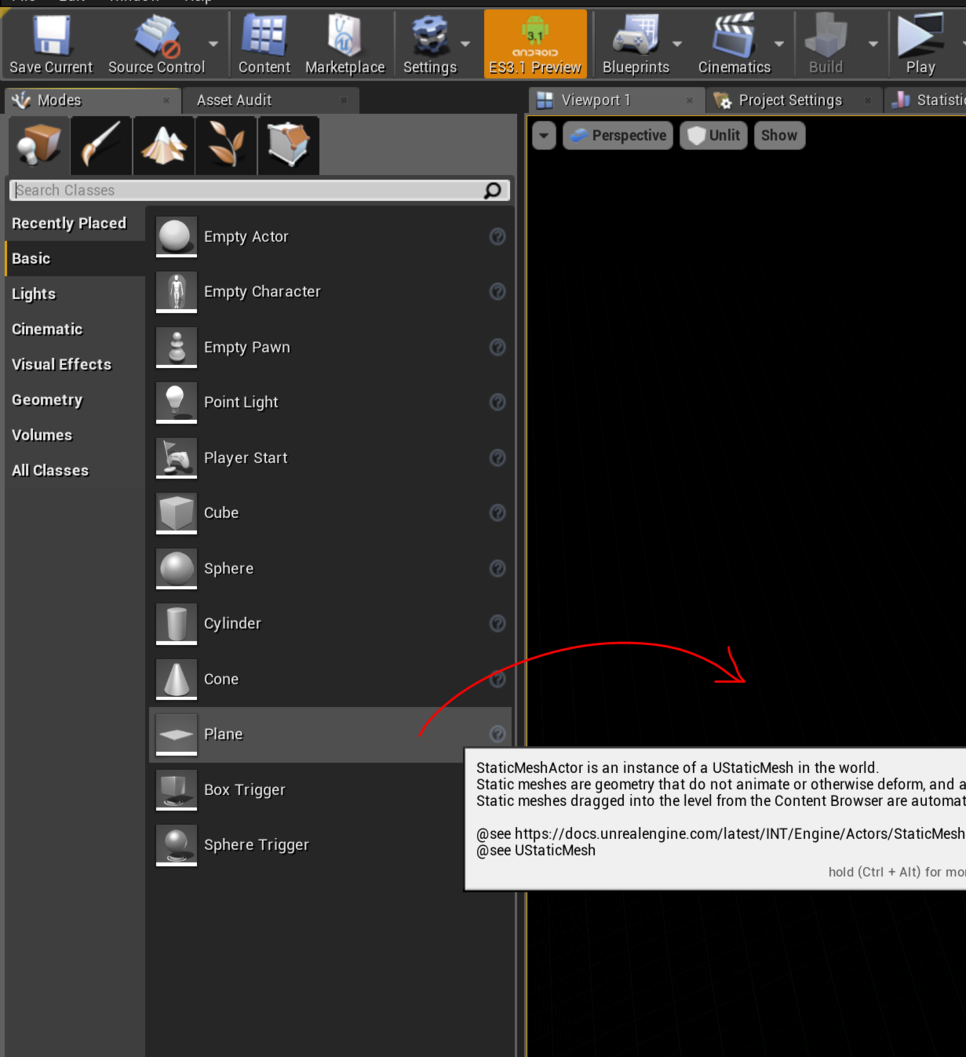Screen dimensions: 966x1057
Task: Expand the Cinematics dropdown arrow
Action: tap(779, 44)
